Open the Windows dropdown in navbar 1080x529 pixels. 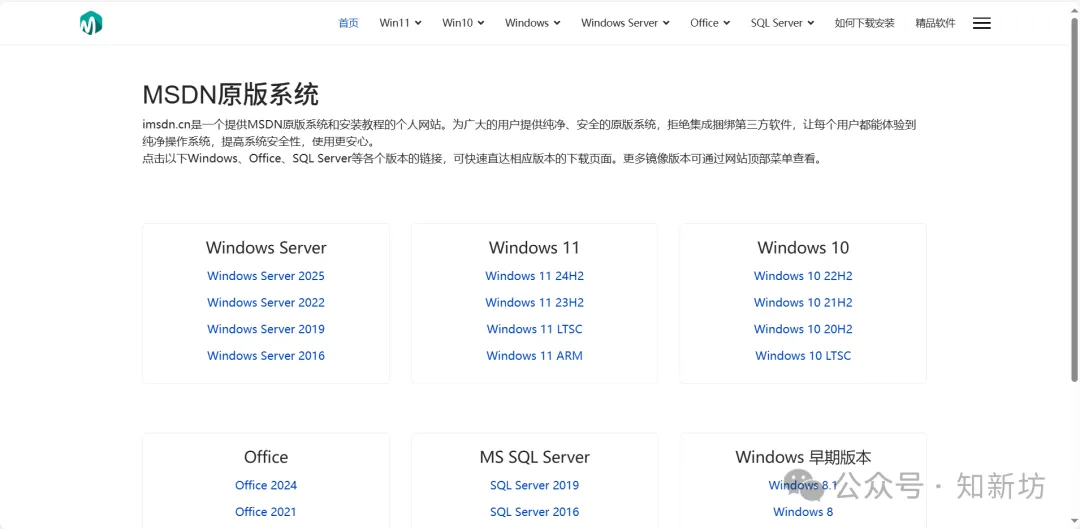[x=532, y=23]
